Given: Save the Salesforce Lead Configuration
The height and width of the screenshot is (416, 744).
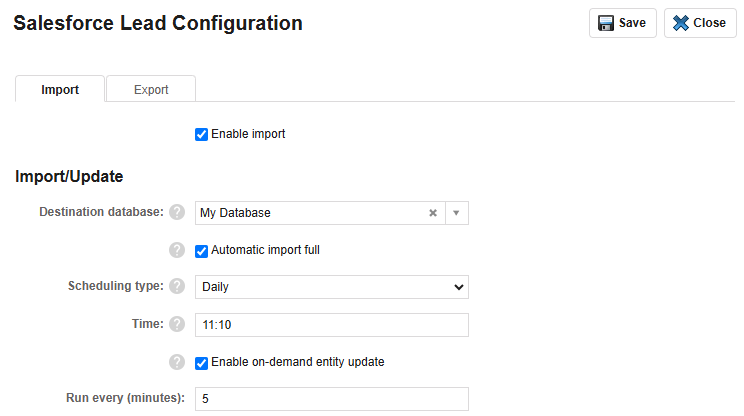Looking at the screenshot, I should 623,23.
